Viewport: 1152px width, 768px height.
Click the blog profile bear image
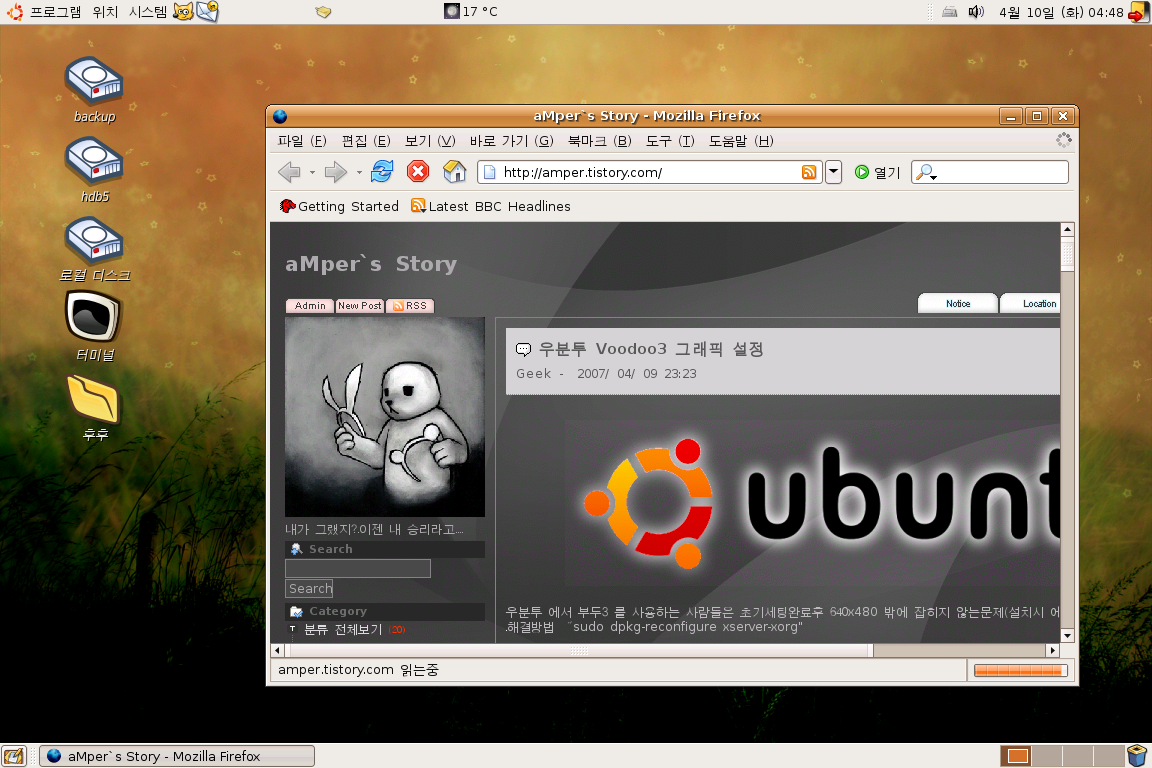[x=385, y=417]
